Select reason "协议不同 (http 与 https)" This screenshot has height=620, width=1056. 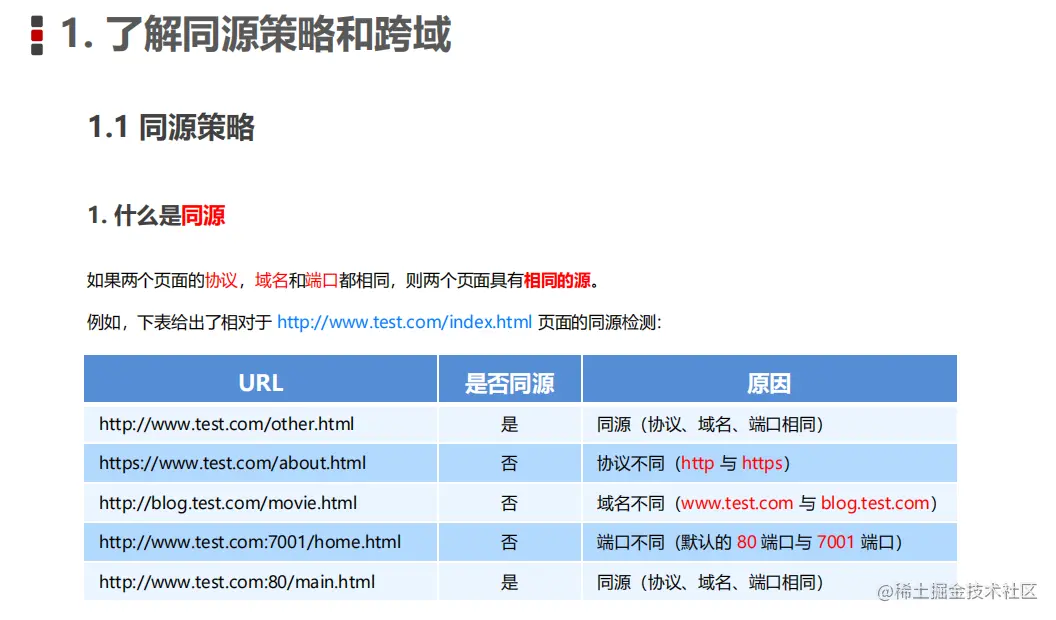coord(769,463)
